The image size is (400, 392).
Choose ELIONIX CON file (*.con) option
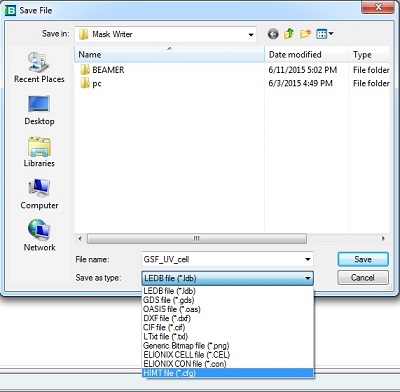(x=228, y=364)
